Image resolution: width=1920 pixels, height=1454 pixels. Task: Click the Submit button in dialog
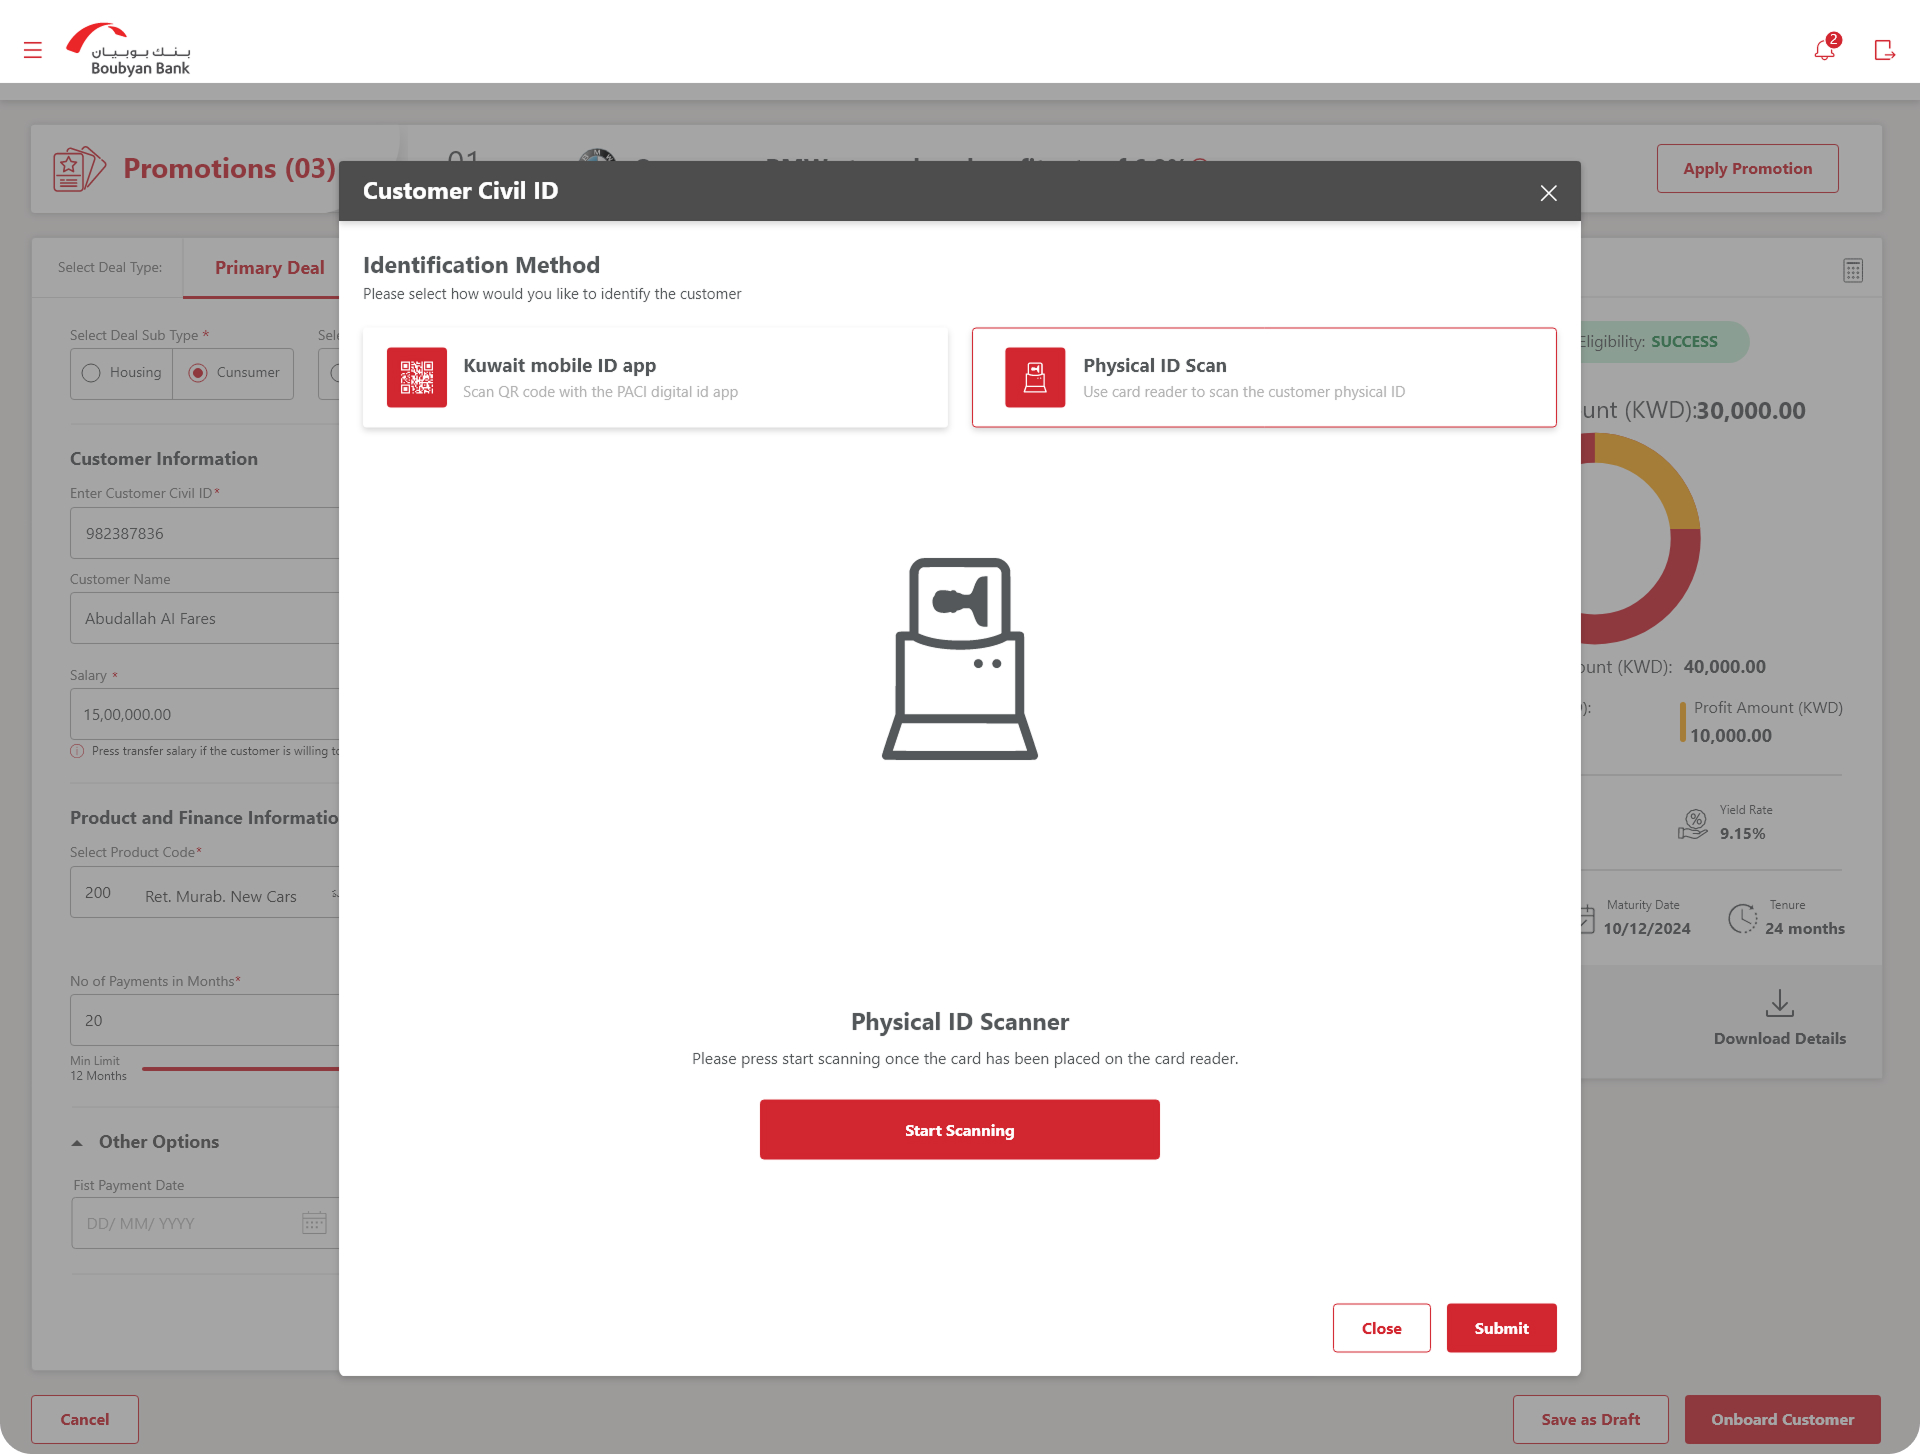1501,1328
